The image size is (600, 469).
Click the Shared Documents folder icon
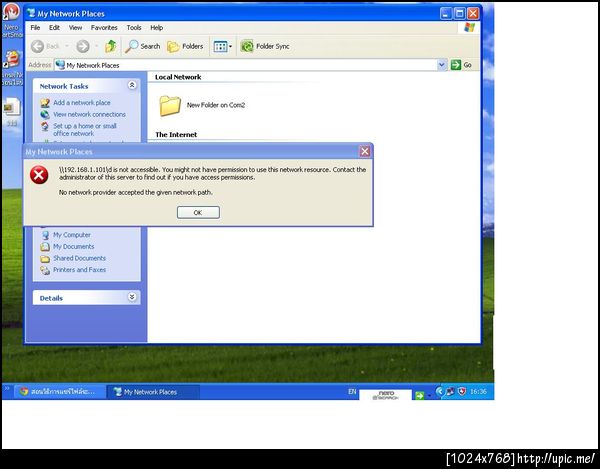coord(45,259)
